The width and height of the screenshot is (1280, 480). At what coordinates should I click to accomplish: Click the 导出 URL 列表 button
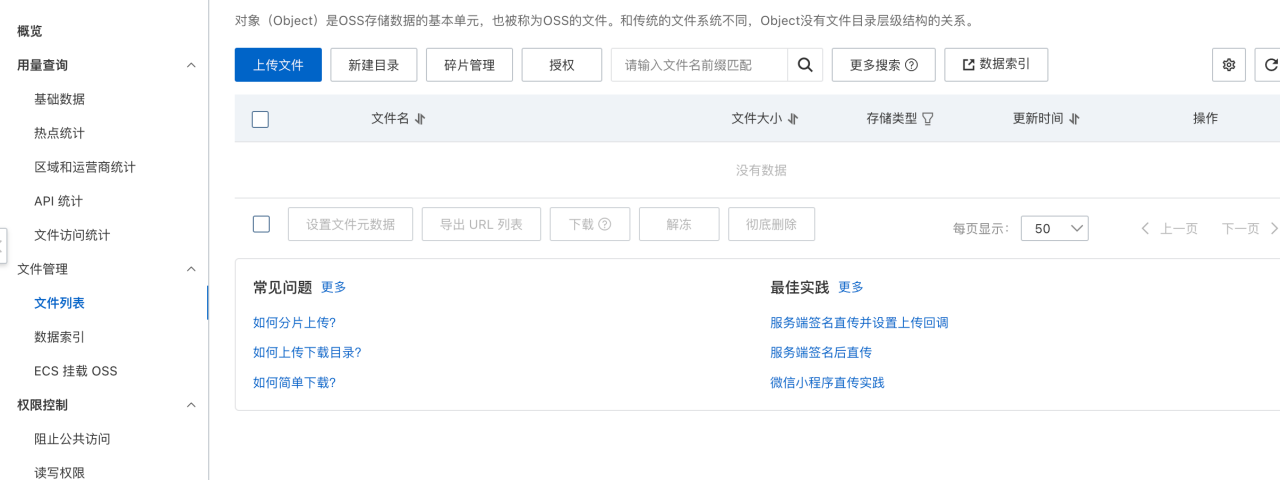coord(481,224)
